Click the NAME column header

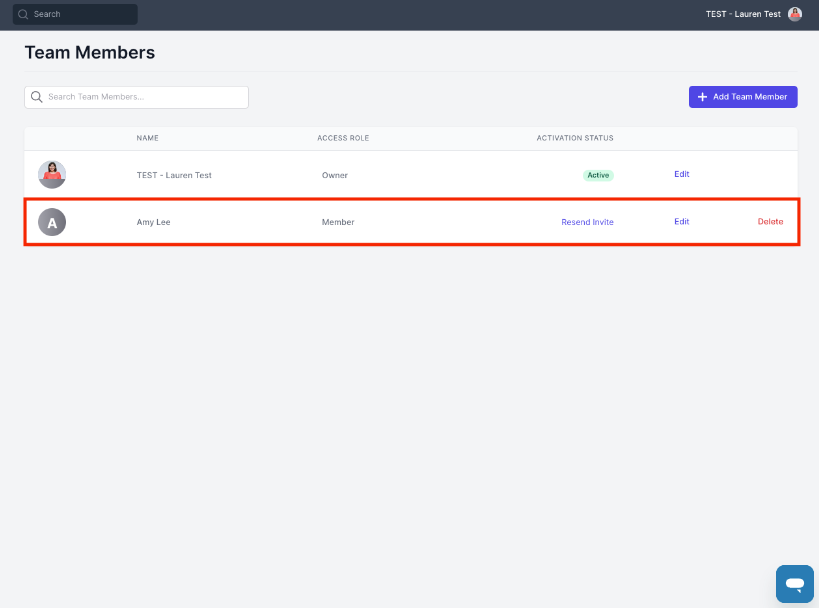tap(147, 138)
